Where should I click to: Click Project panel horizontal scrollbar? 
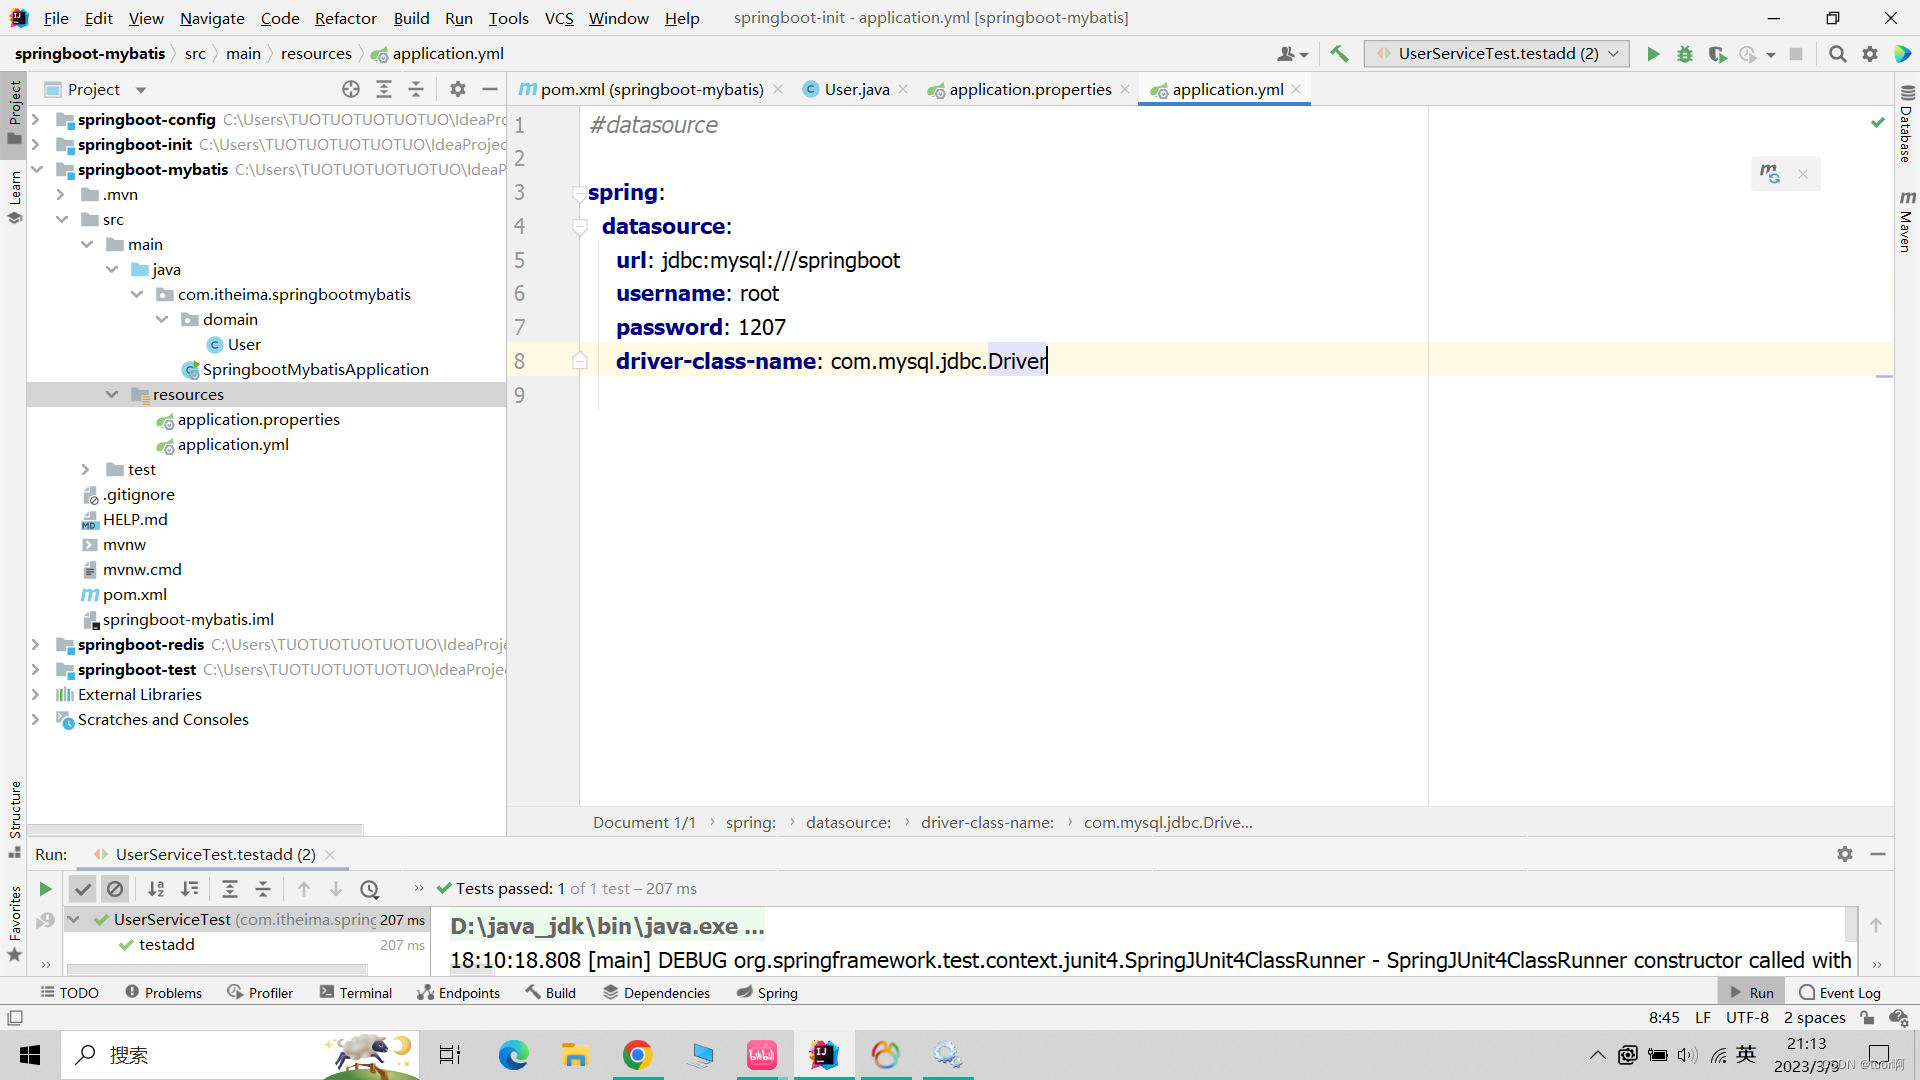pyautogui.click(x=195, y=829)
